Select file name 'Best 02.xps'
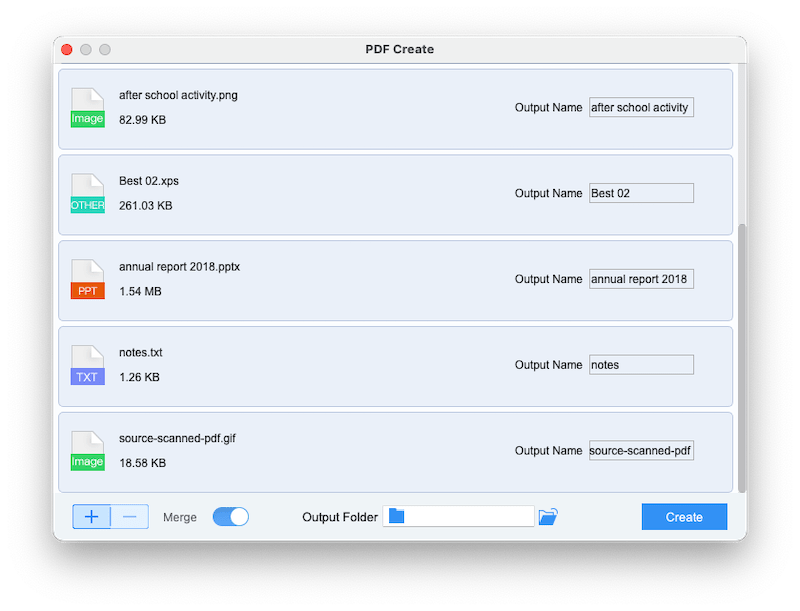800x611 pixels. click(x=149, y=181)
